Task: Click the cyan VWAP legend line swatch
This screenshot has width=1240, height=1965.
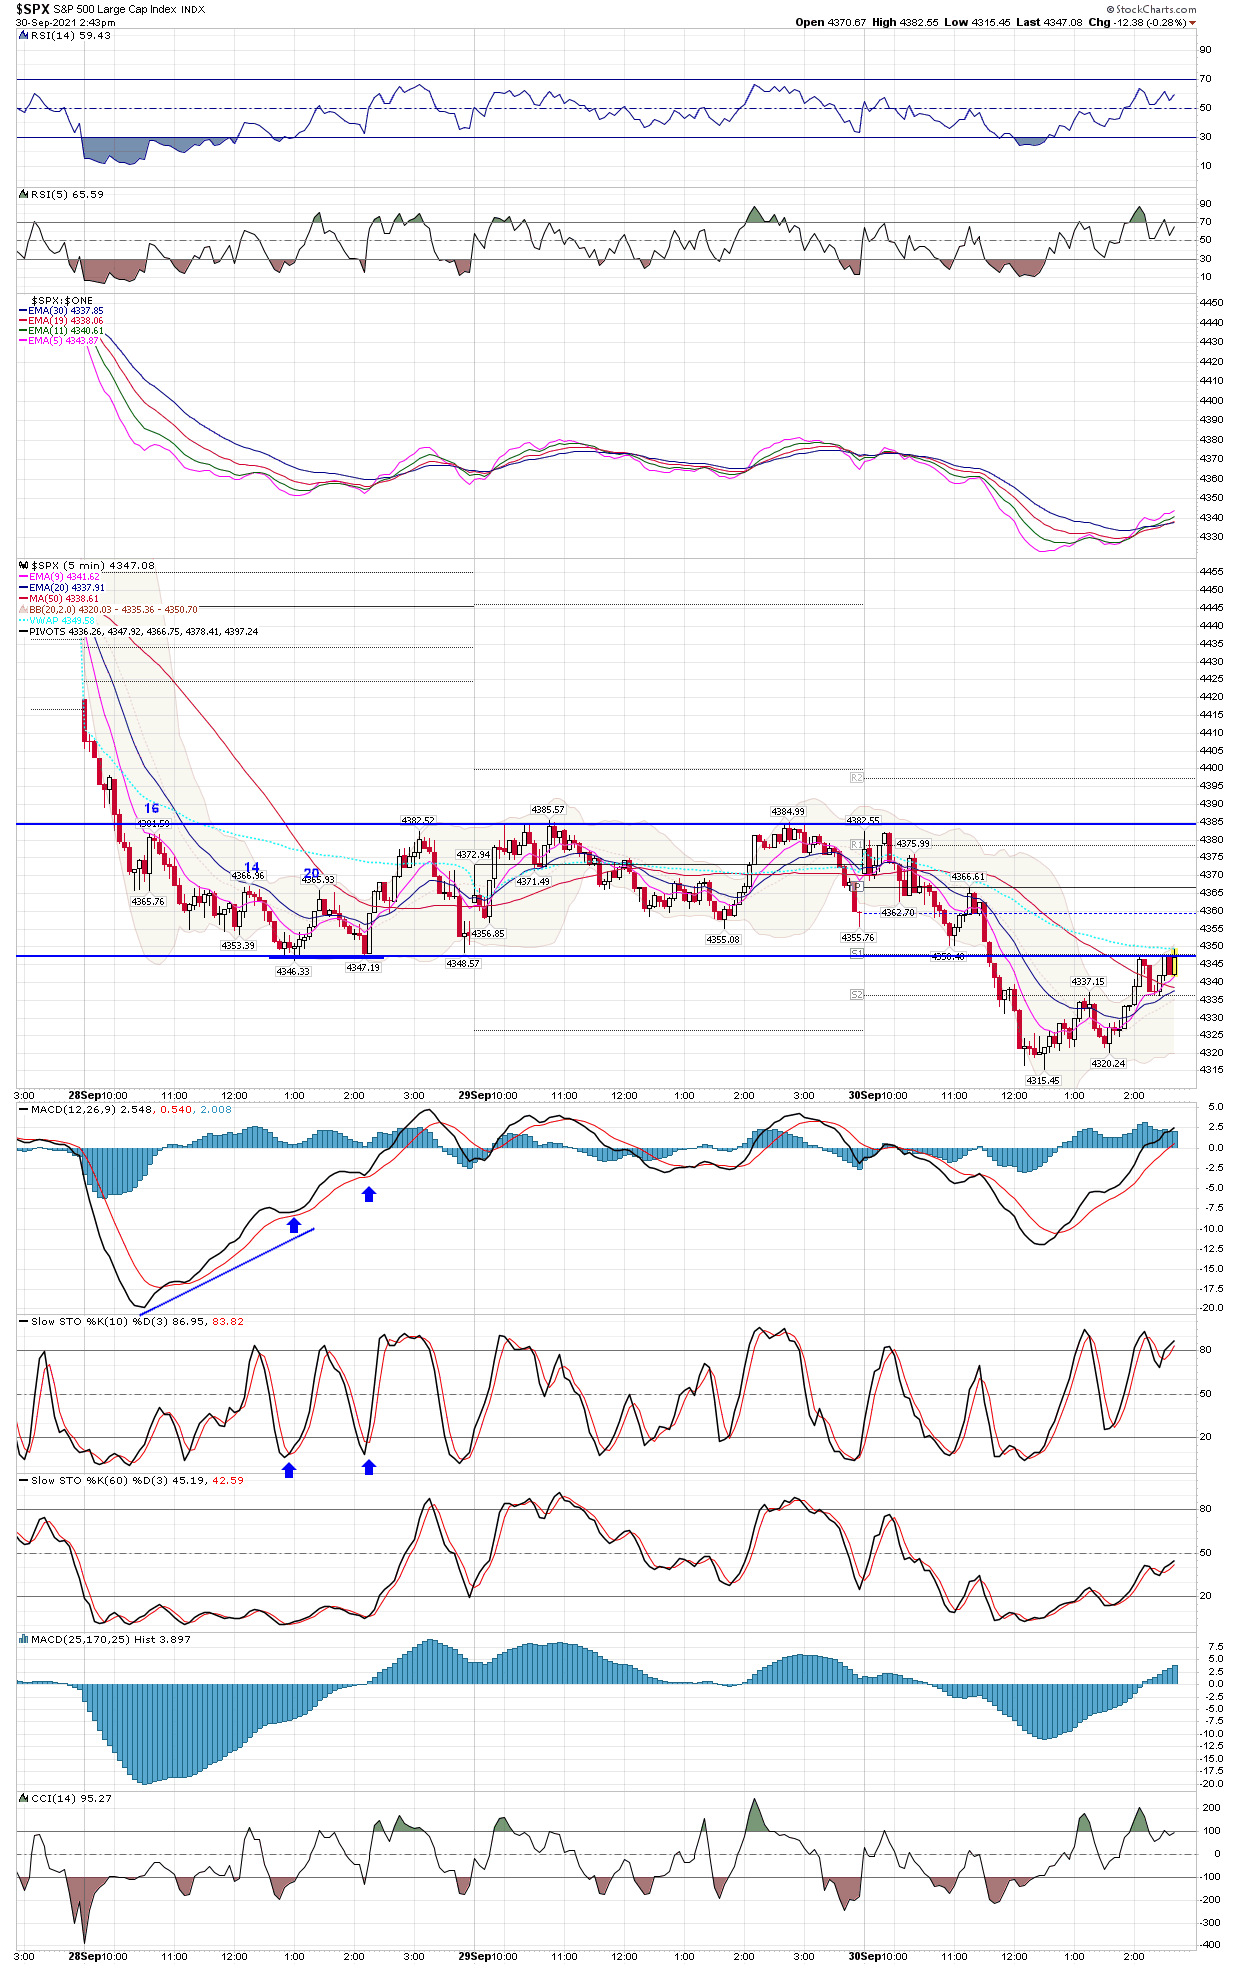Action: click(x=23, y=621)
